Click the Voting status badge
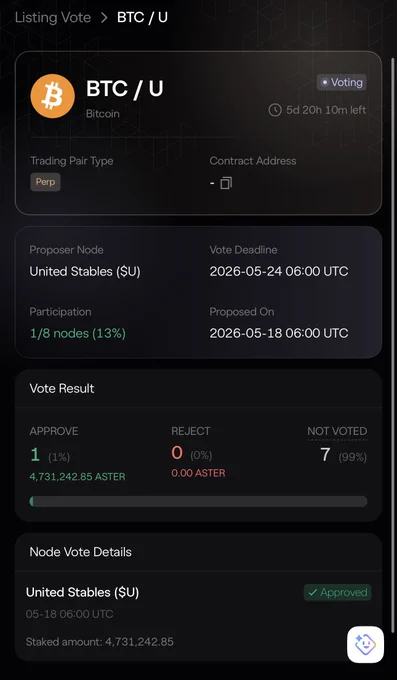Screen dimensions: 397x680 341,82
